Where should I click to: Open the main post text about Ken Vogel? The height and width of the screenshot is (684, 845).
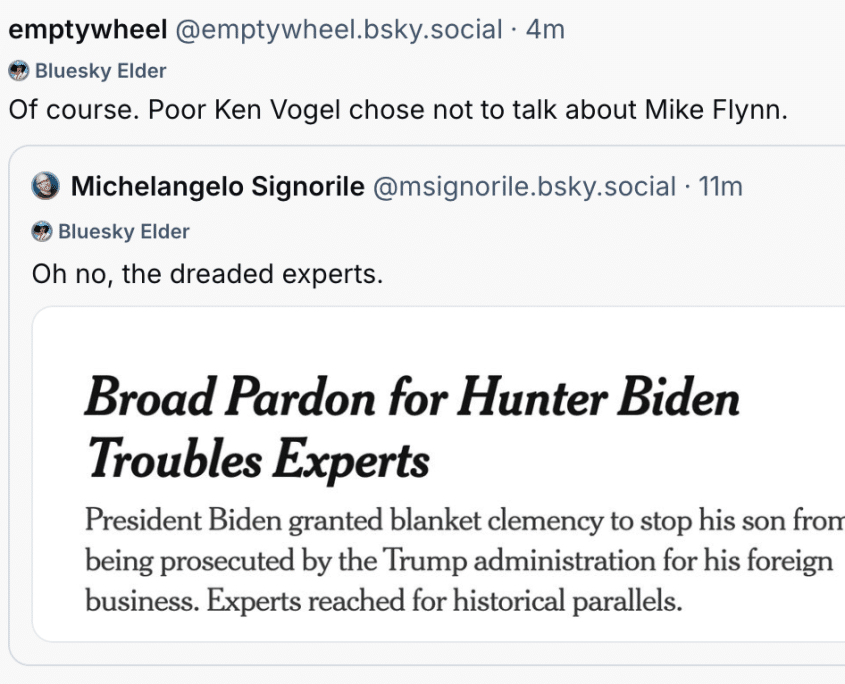[x=398, y=110]
